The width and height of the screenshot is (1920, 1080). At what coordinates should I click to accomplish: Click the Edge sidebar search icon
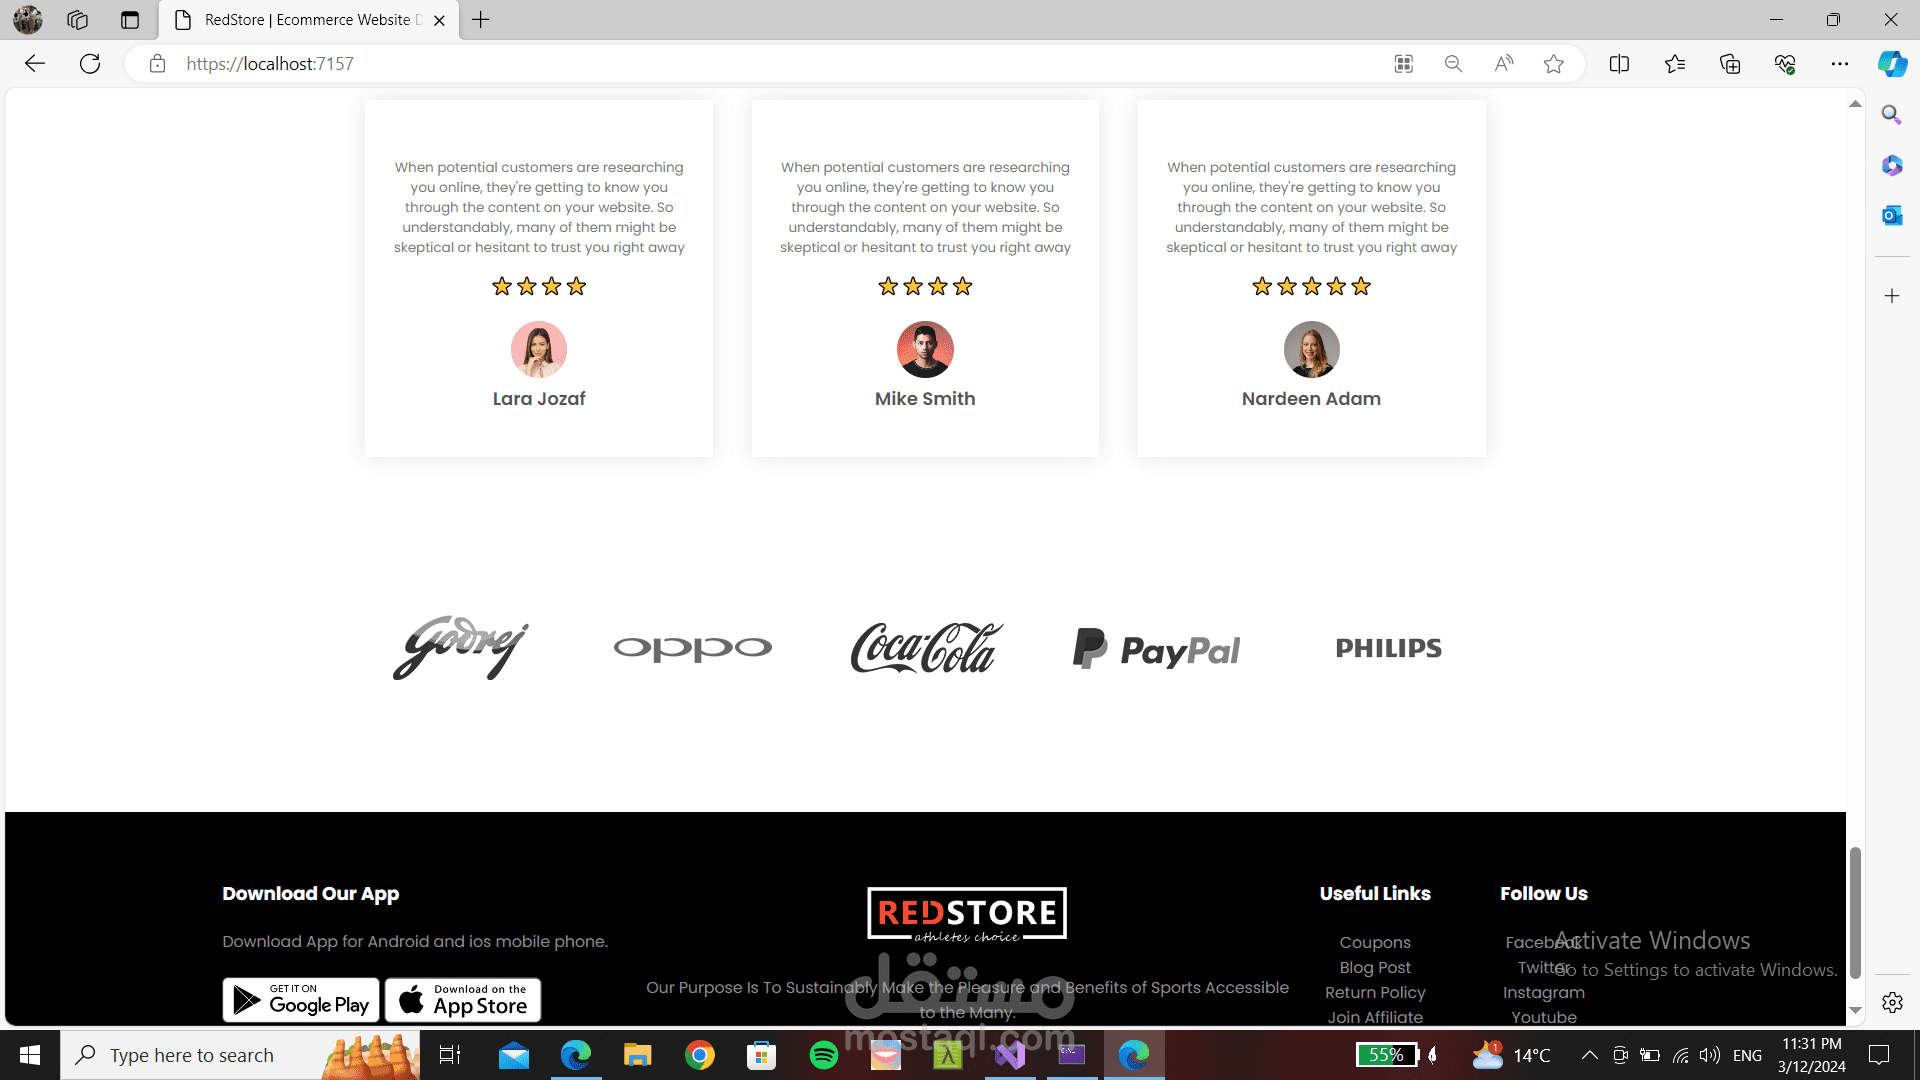[x=1891, y=114]
